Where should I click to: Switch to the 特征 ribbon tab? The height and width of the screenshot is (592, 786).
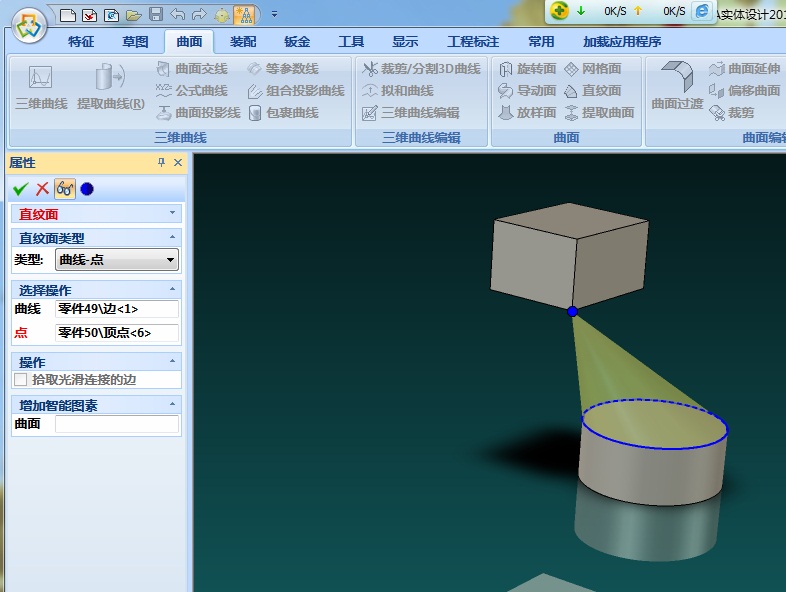(x=81, y=42)
